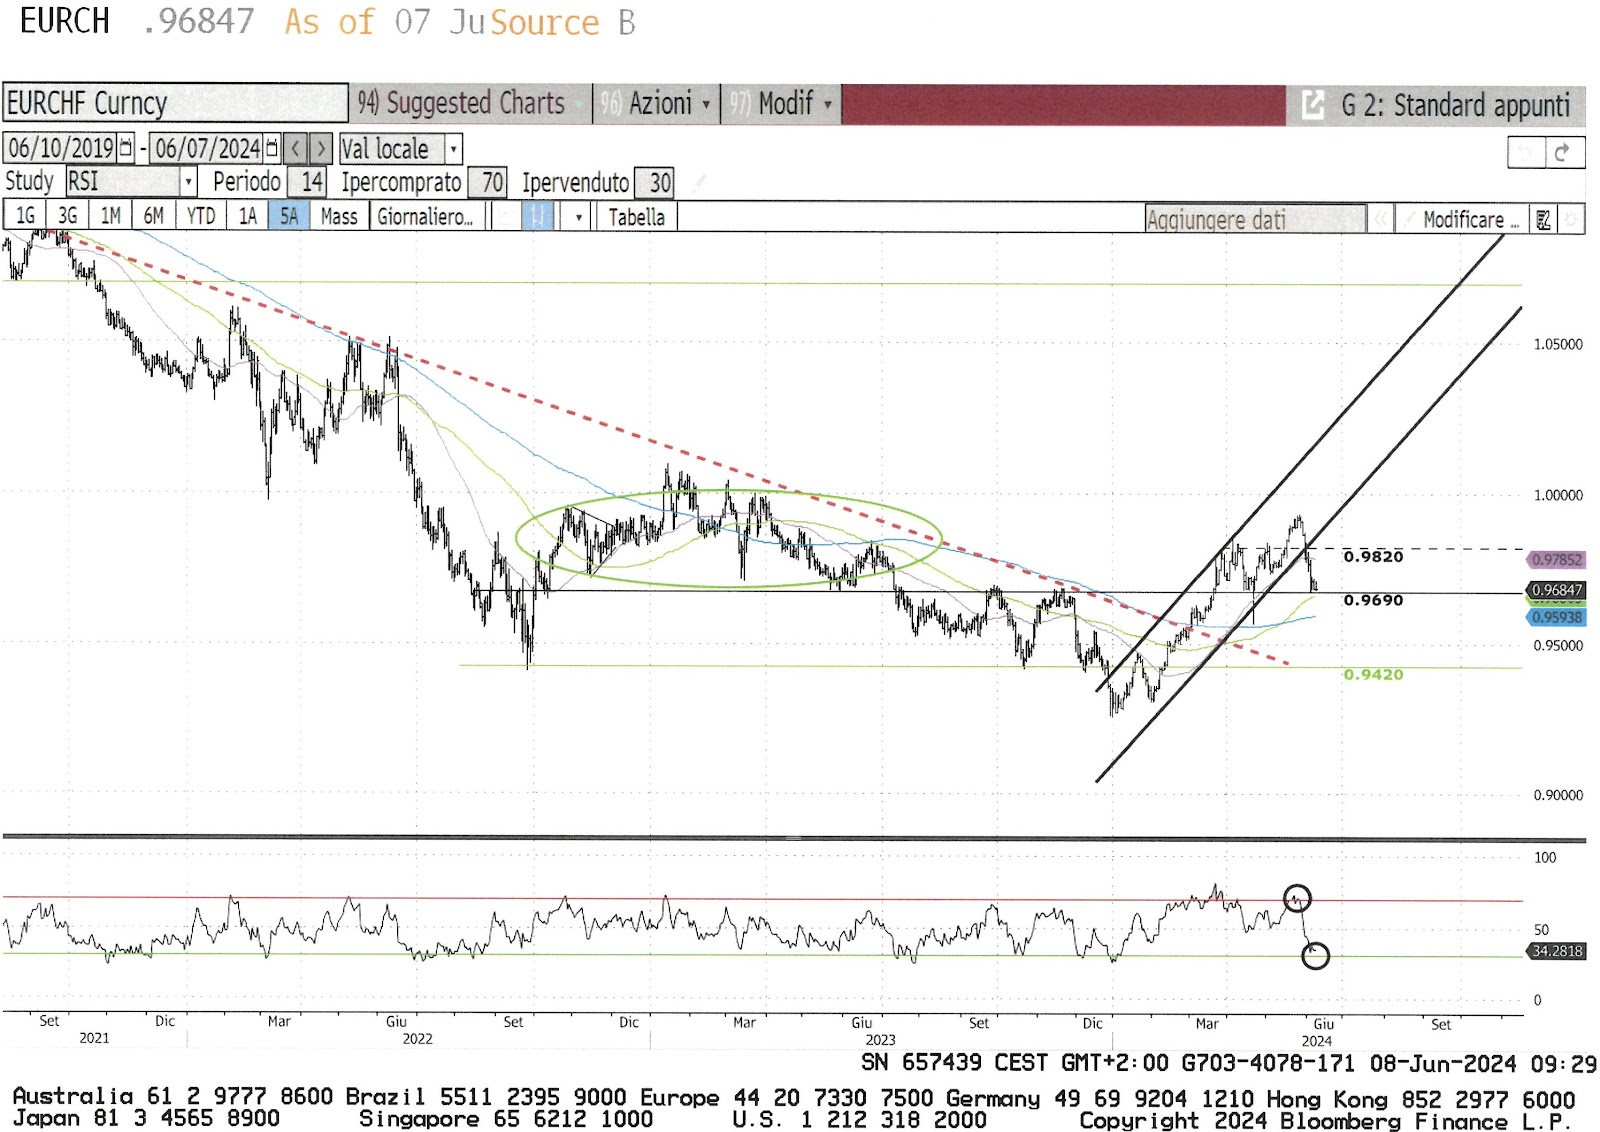Click the 0.9820 level annotation label

click(x=1373, y=557)
